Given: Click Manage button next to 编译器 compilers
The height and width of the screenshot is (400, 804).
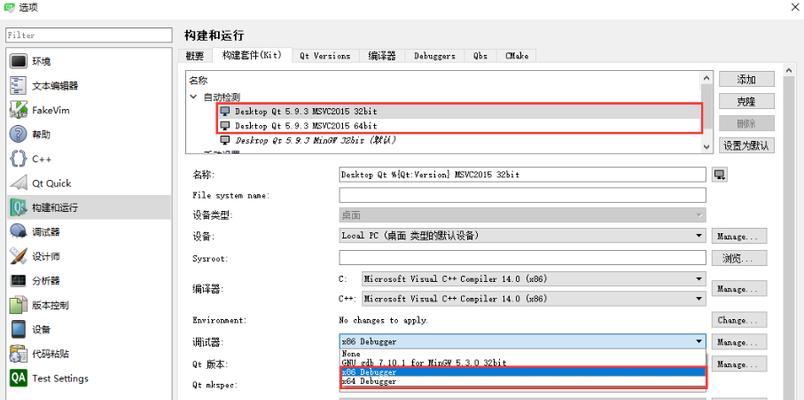Looking at the screenshot, I should click(739, 289).
